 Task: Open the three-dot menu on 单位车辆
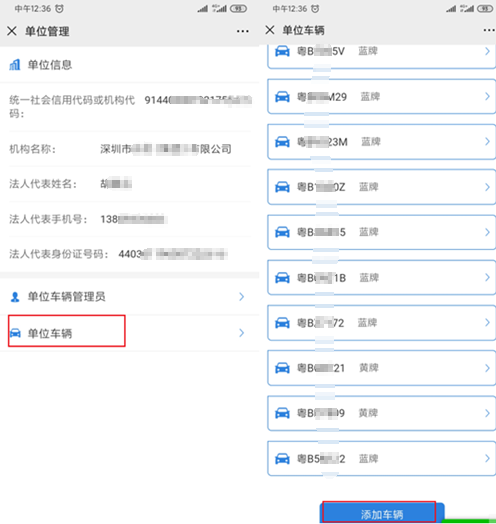tap(489, 30)
